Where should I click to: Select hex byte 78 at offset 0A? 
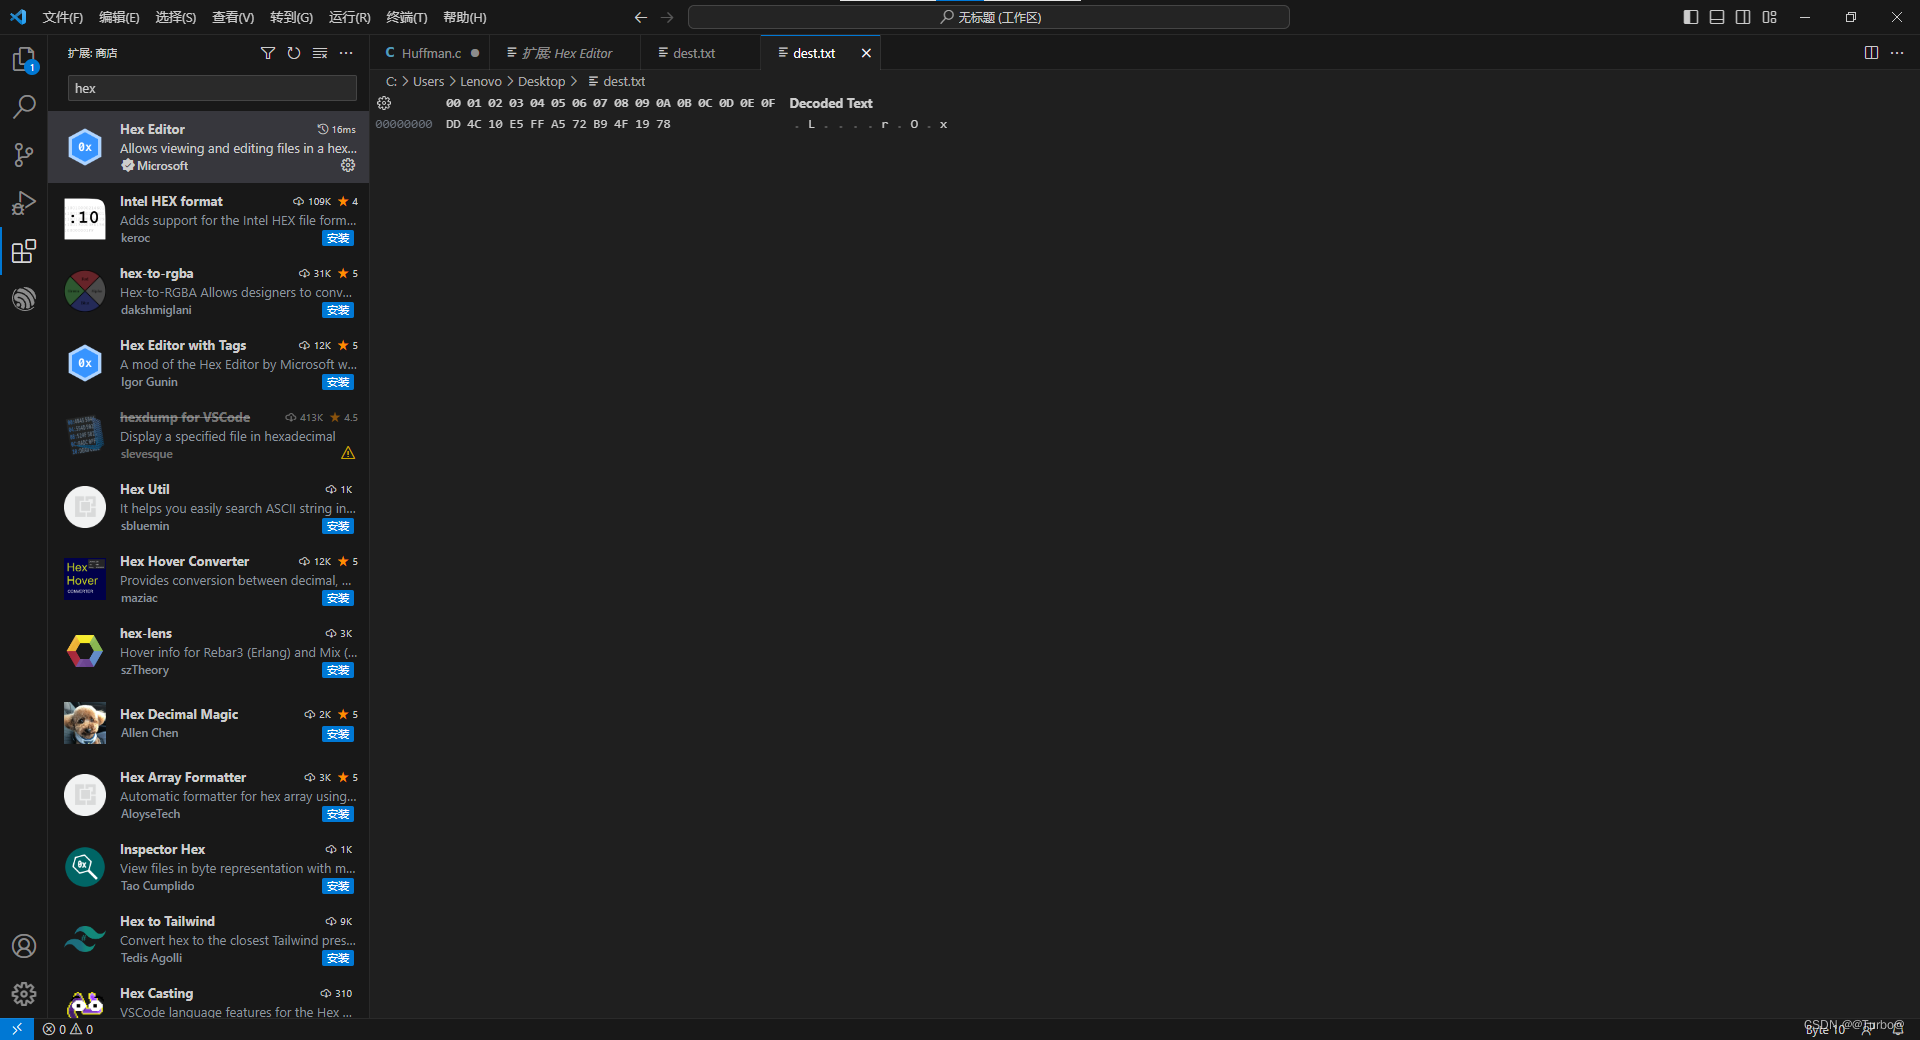coord(663,124)
